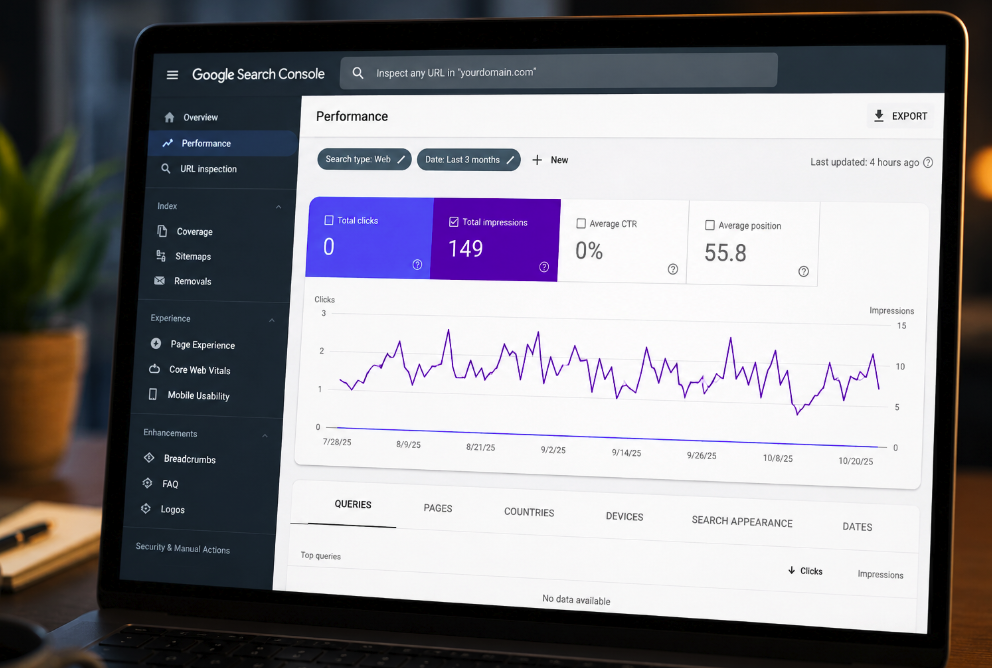992x668 pixels.
Task: Open the Core Web Vitals report
Action: [199, 370]
